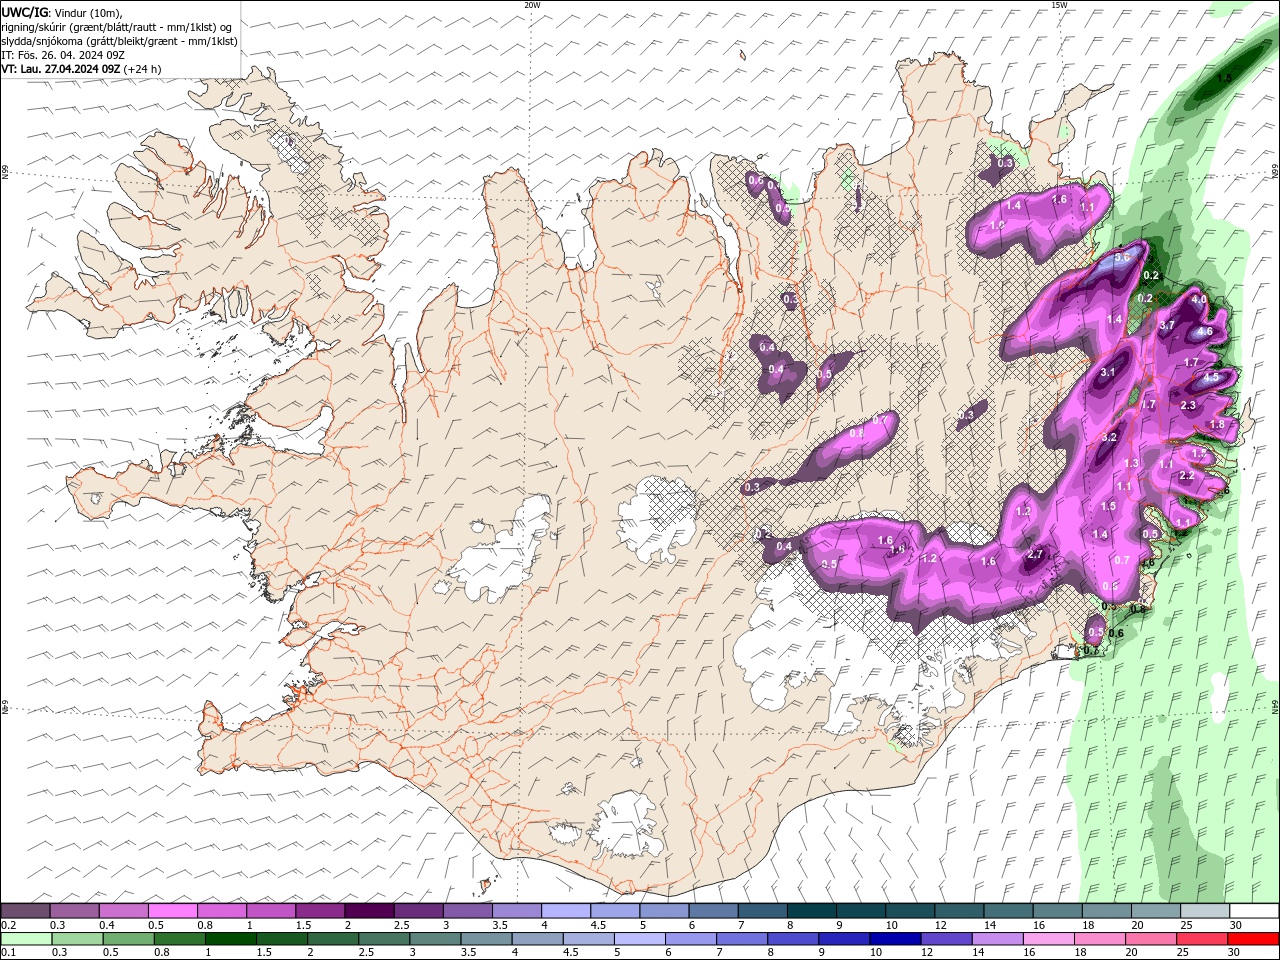Screen dimensions: 1280x960
Task: Select the deep blue lower swatch labeled 10
Action: point(894,939)
